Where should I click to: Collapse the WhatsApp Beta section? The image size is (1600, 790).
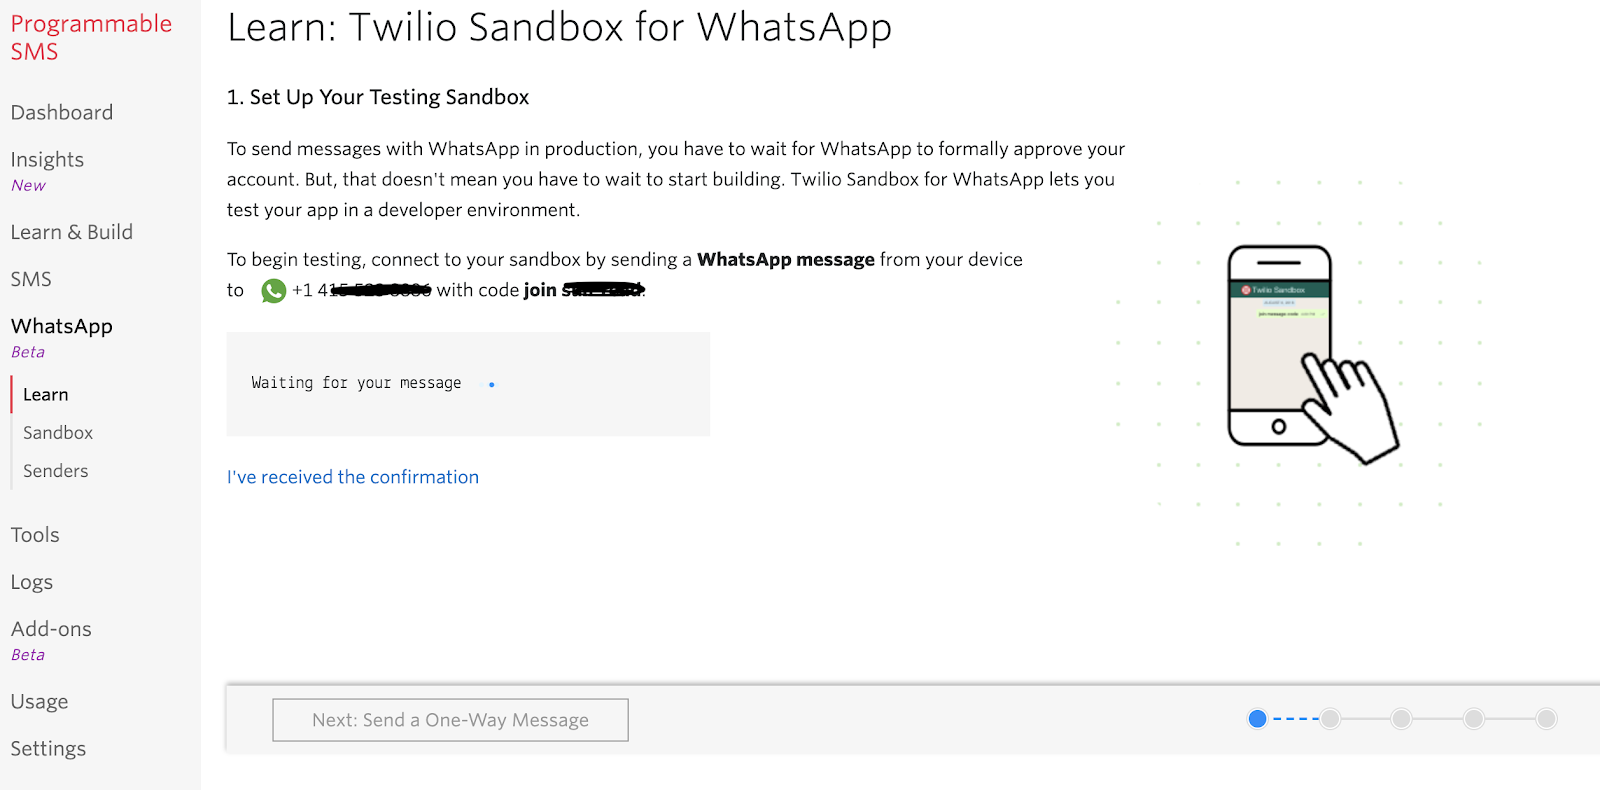[x=62, y=327]
